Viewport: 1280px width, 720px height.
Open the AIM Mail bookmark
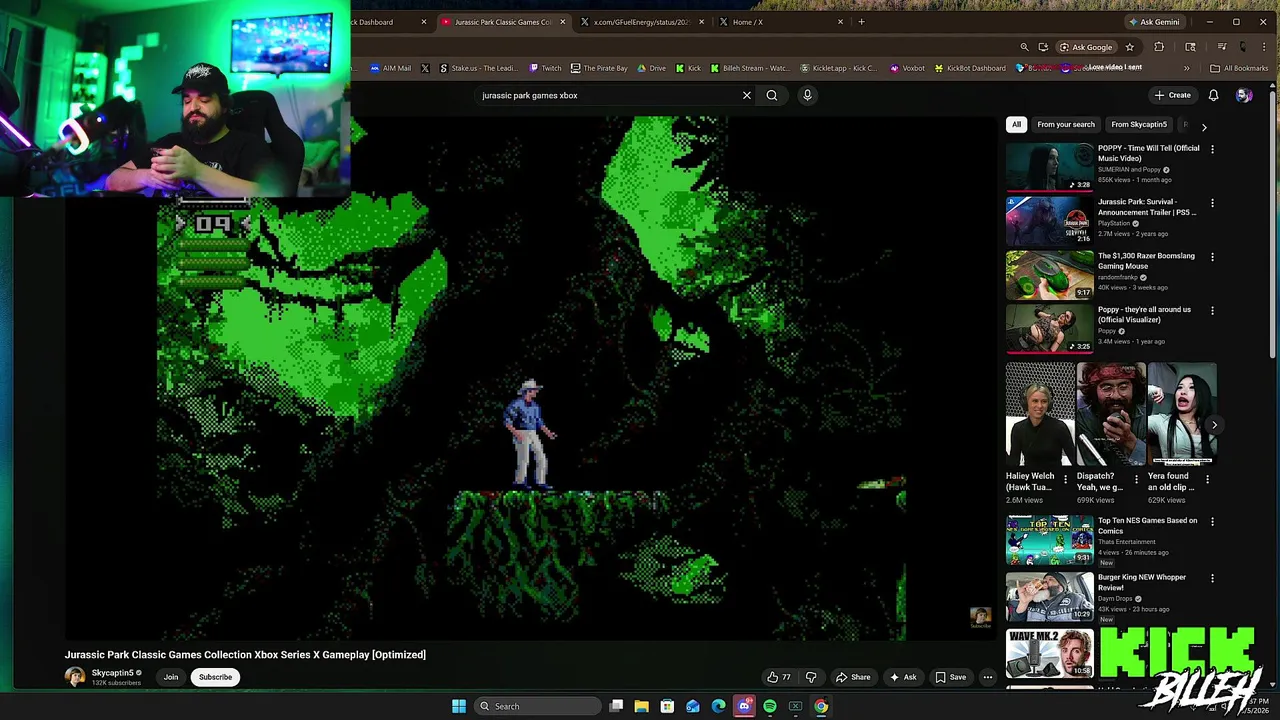(390, 68)
